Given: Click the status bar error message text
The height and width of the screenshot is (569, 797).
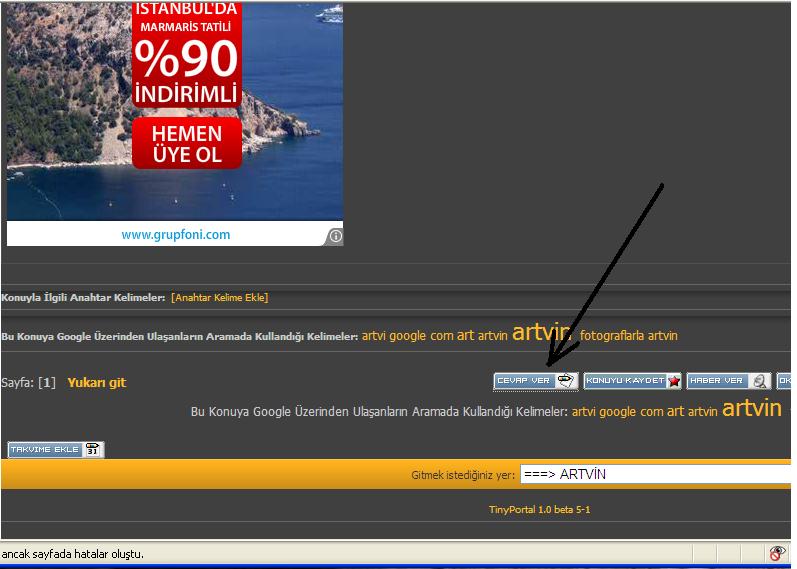Looking at the screenshot, I should [72, 554].
